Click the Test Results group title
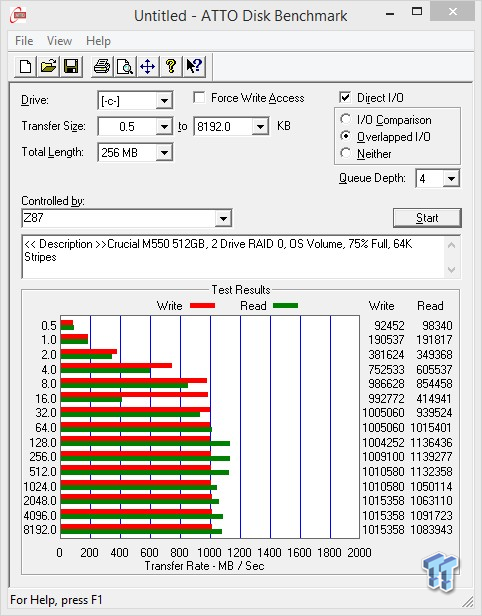 [241, 290]
